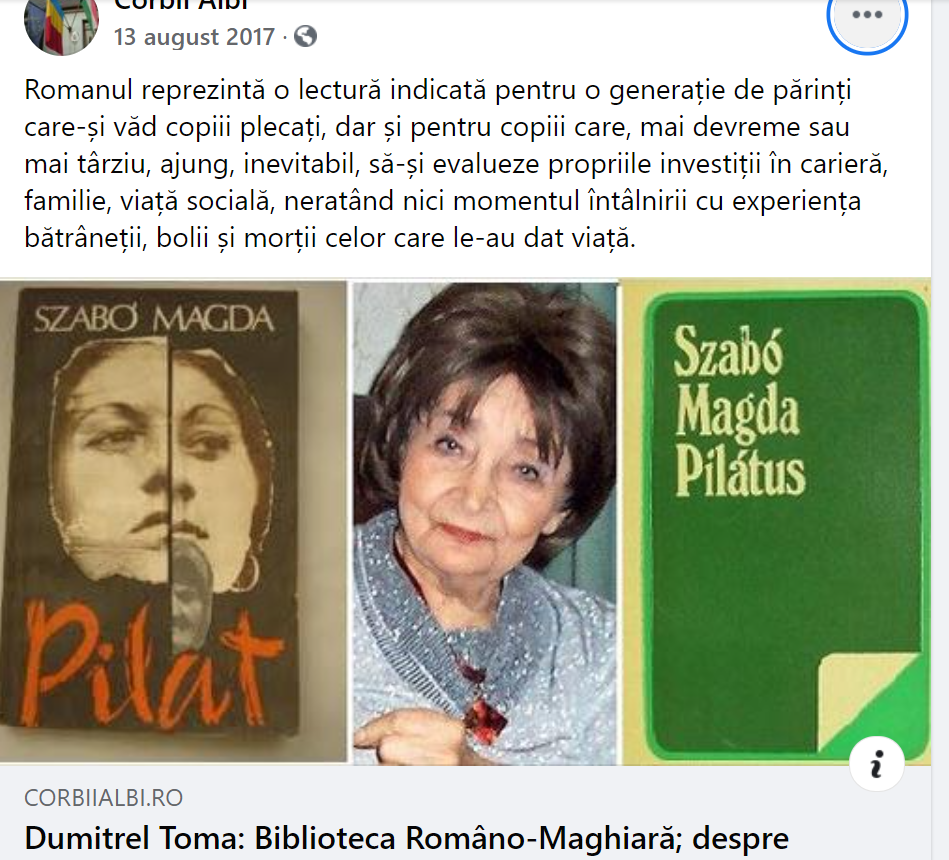Viewport: 949px width, 860px height.
Task: Open the Corbii Albi page name
Action: pyautogui.click(x=180, y=5)
